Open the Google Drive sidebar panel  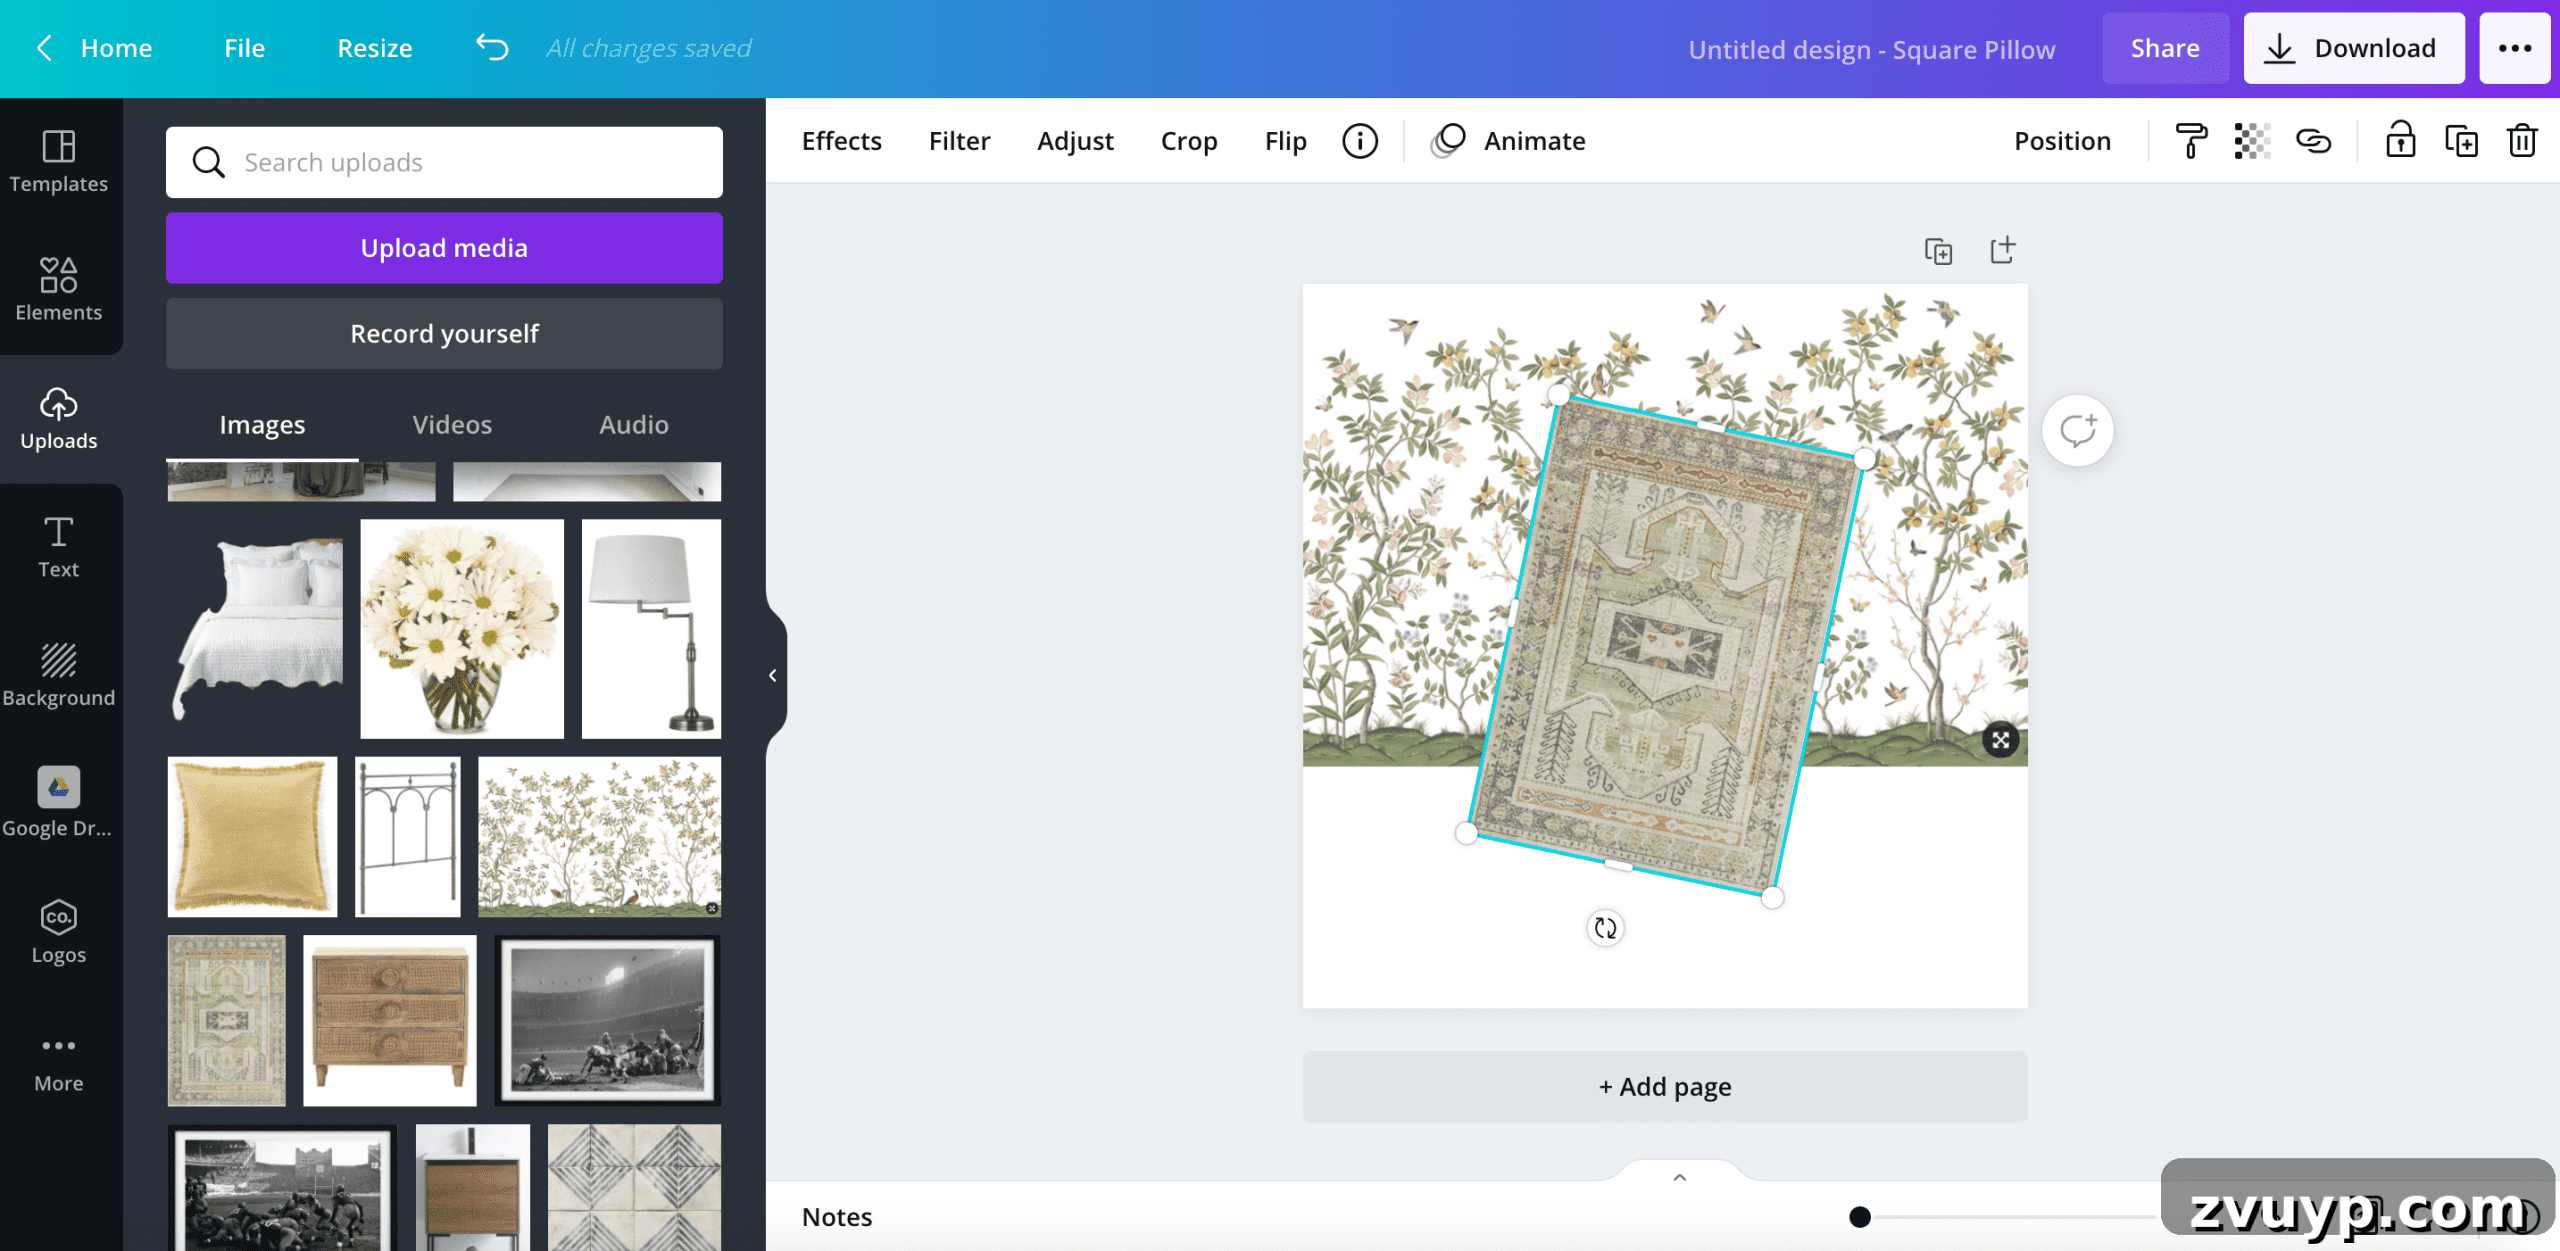[59, 803]
